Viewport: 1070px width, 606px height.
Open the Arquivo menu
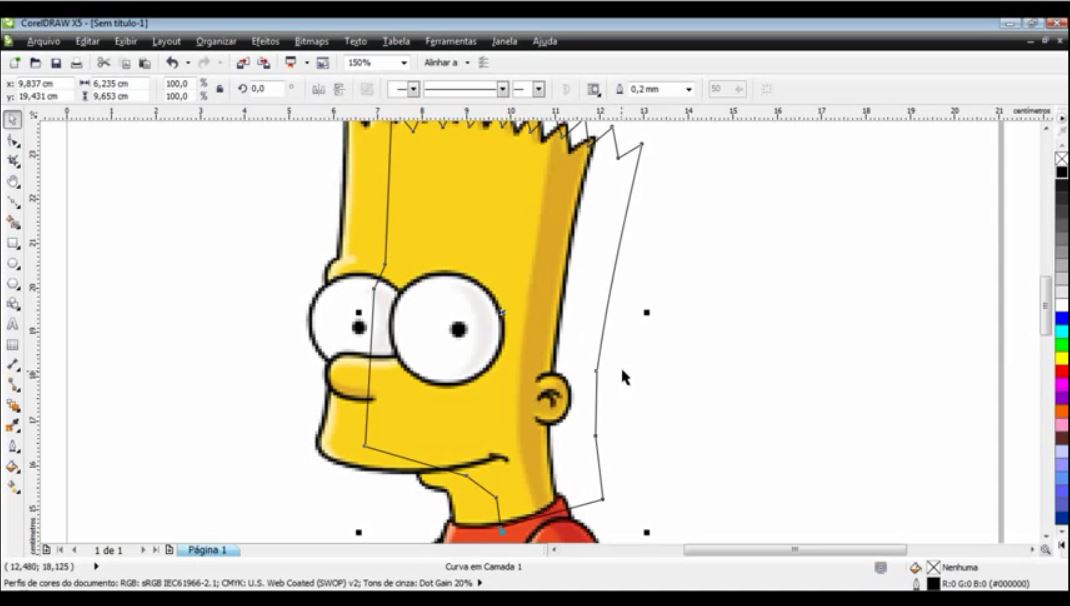(x=43, y=41)
